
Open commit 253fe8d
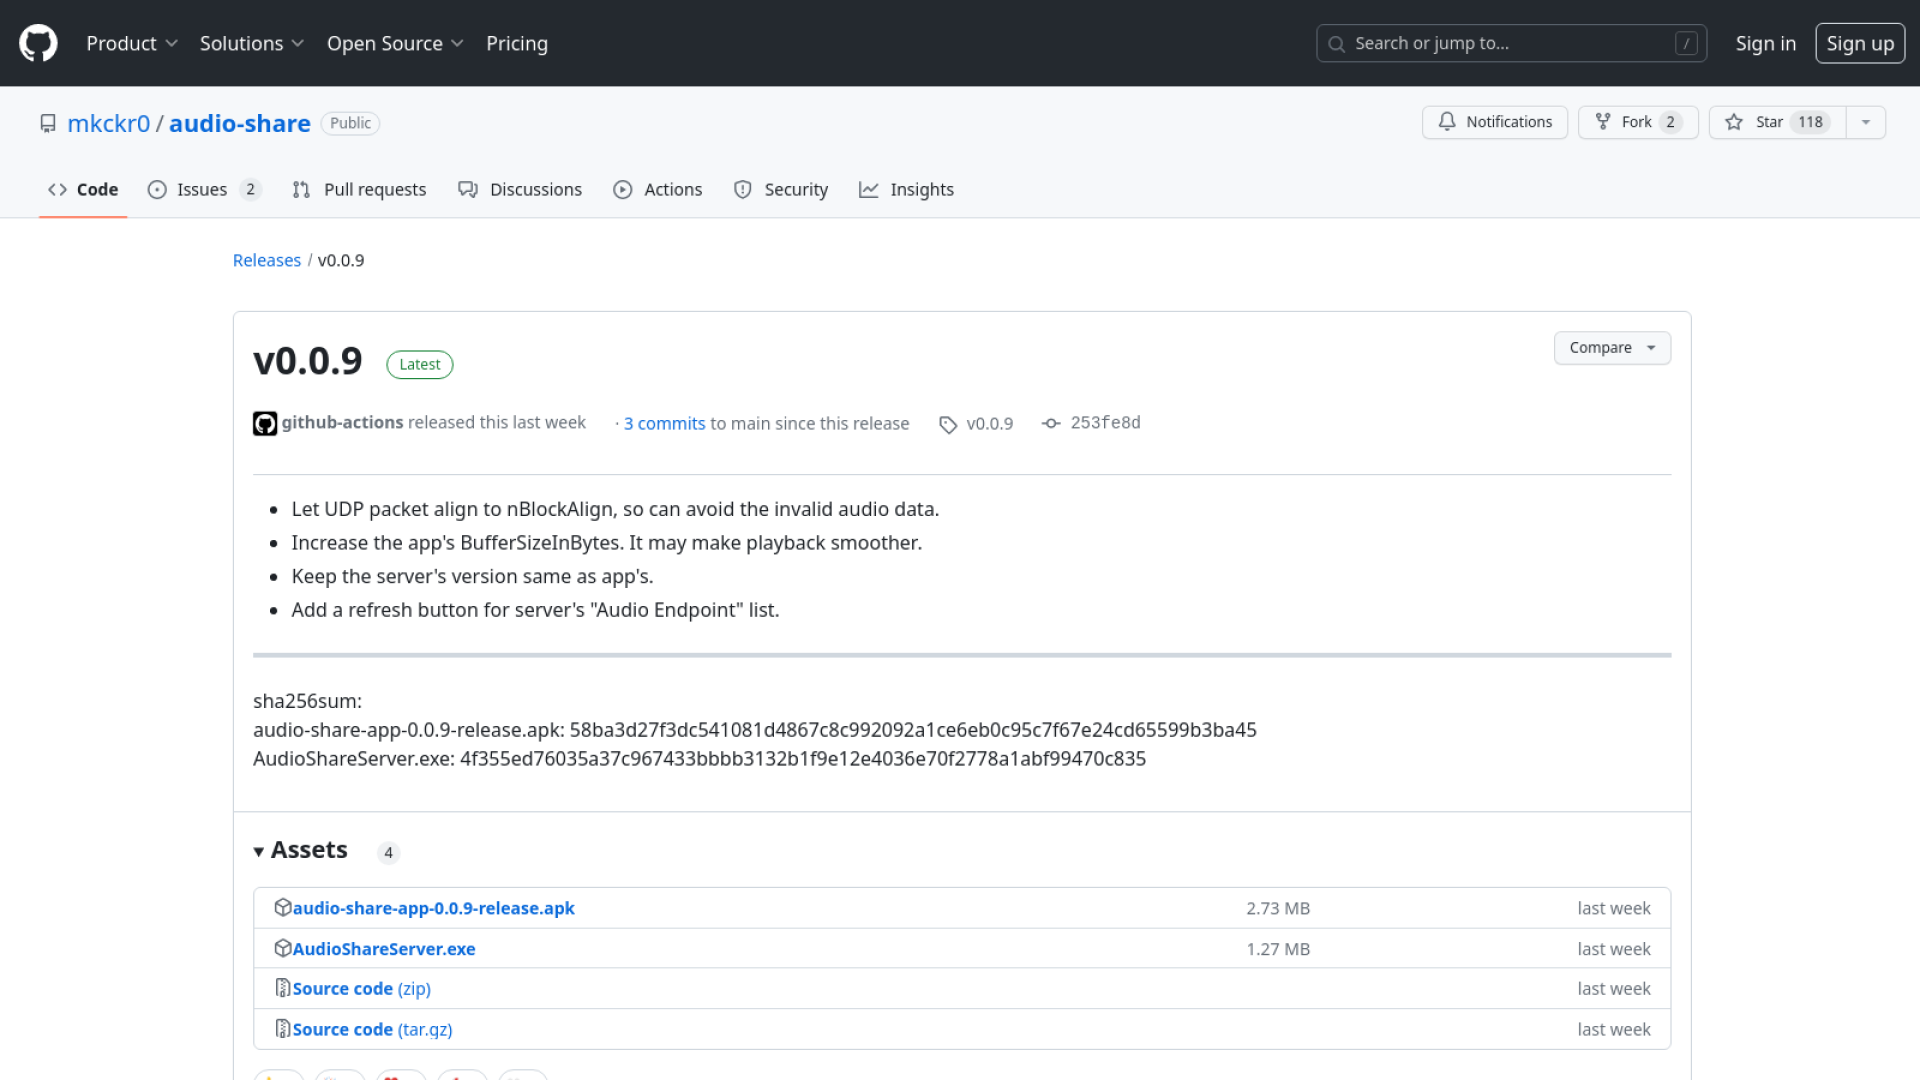tap(1104, 423)
